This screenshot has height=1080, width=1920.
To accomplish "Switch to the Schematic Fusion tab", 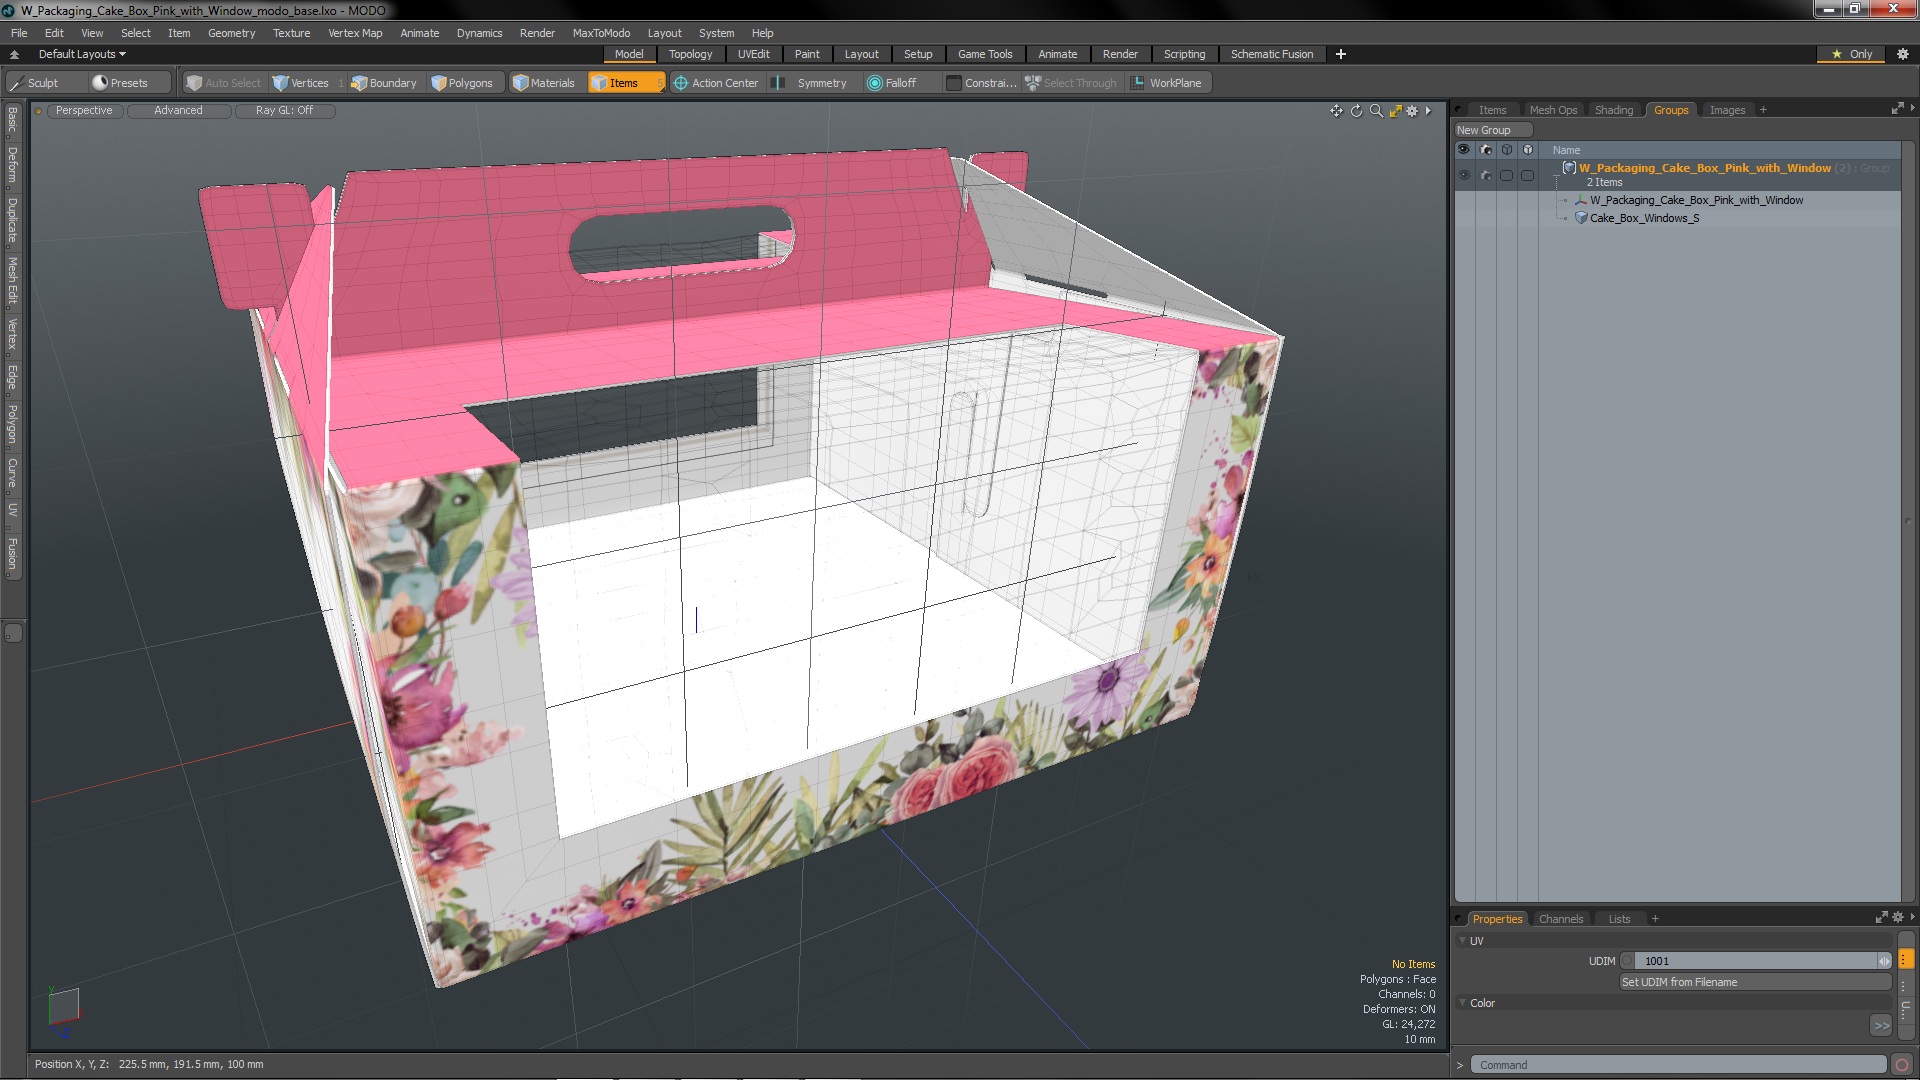I will coord(1271,54).
